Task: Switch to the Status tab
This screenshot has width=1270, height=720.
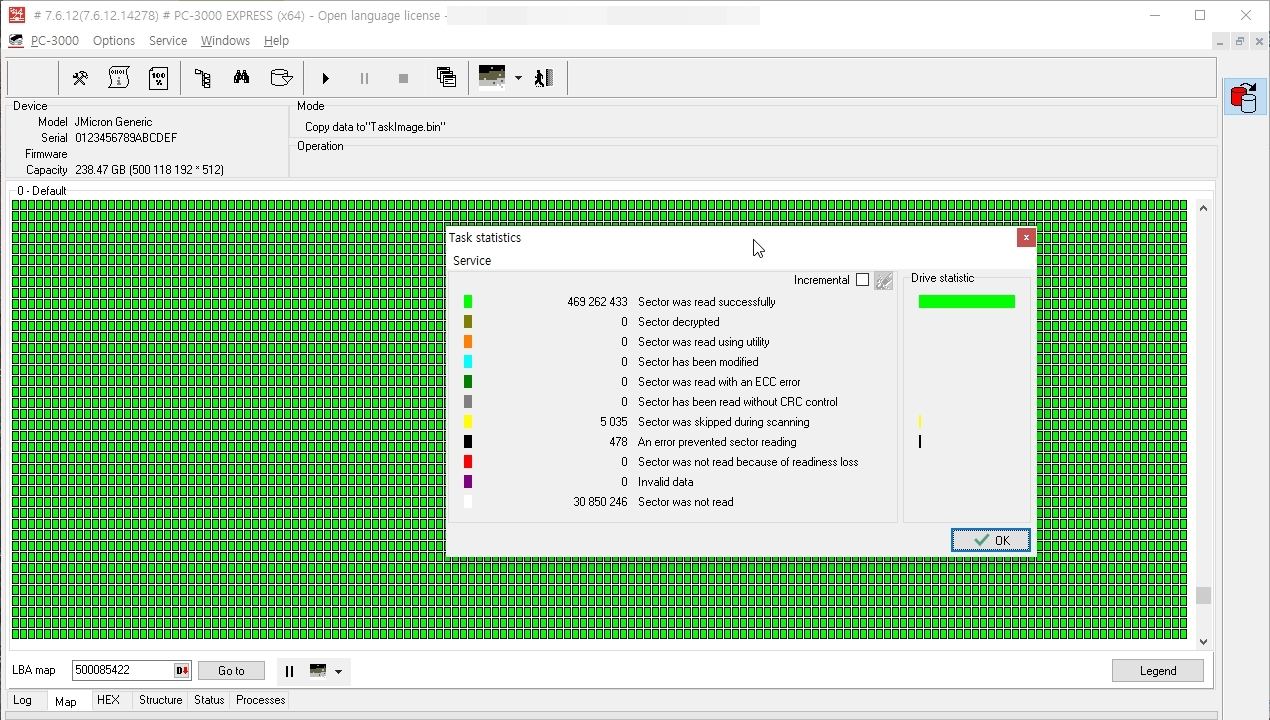Action: pyautogui.click(x=209, y=700)
